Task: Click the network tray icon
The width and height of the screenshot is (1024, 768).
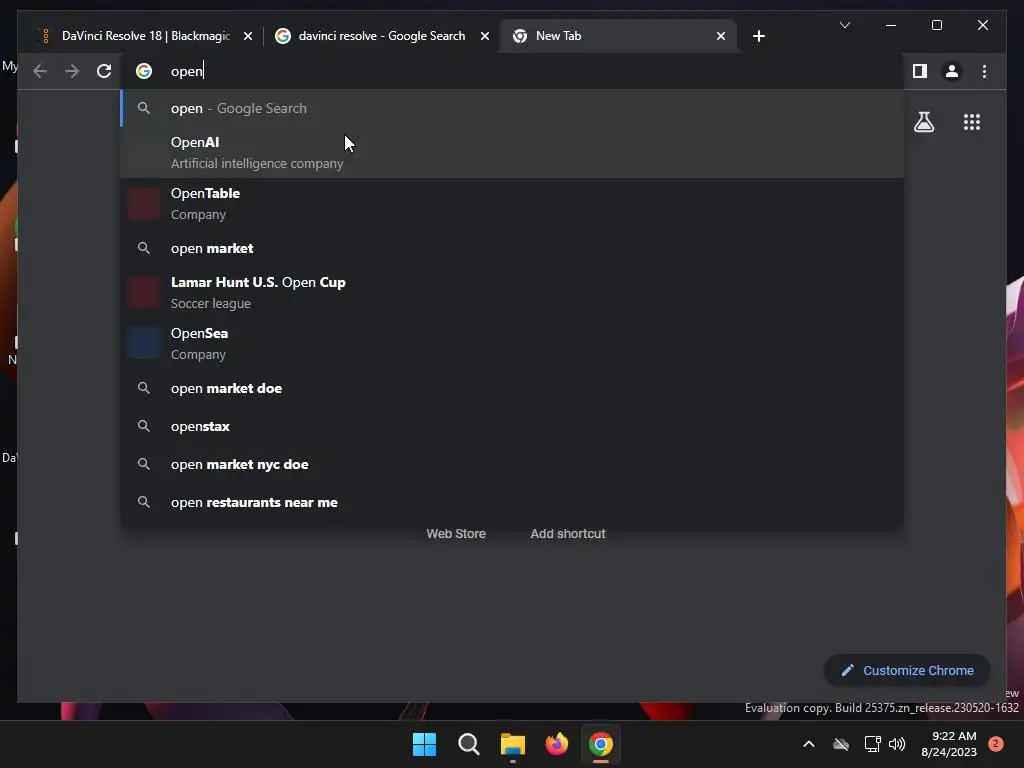Action: tap(872, 744)
